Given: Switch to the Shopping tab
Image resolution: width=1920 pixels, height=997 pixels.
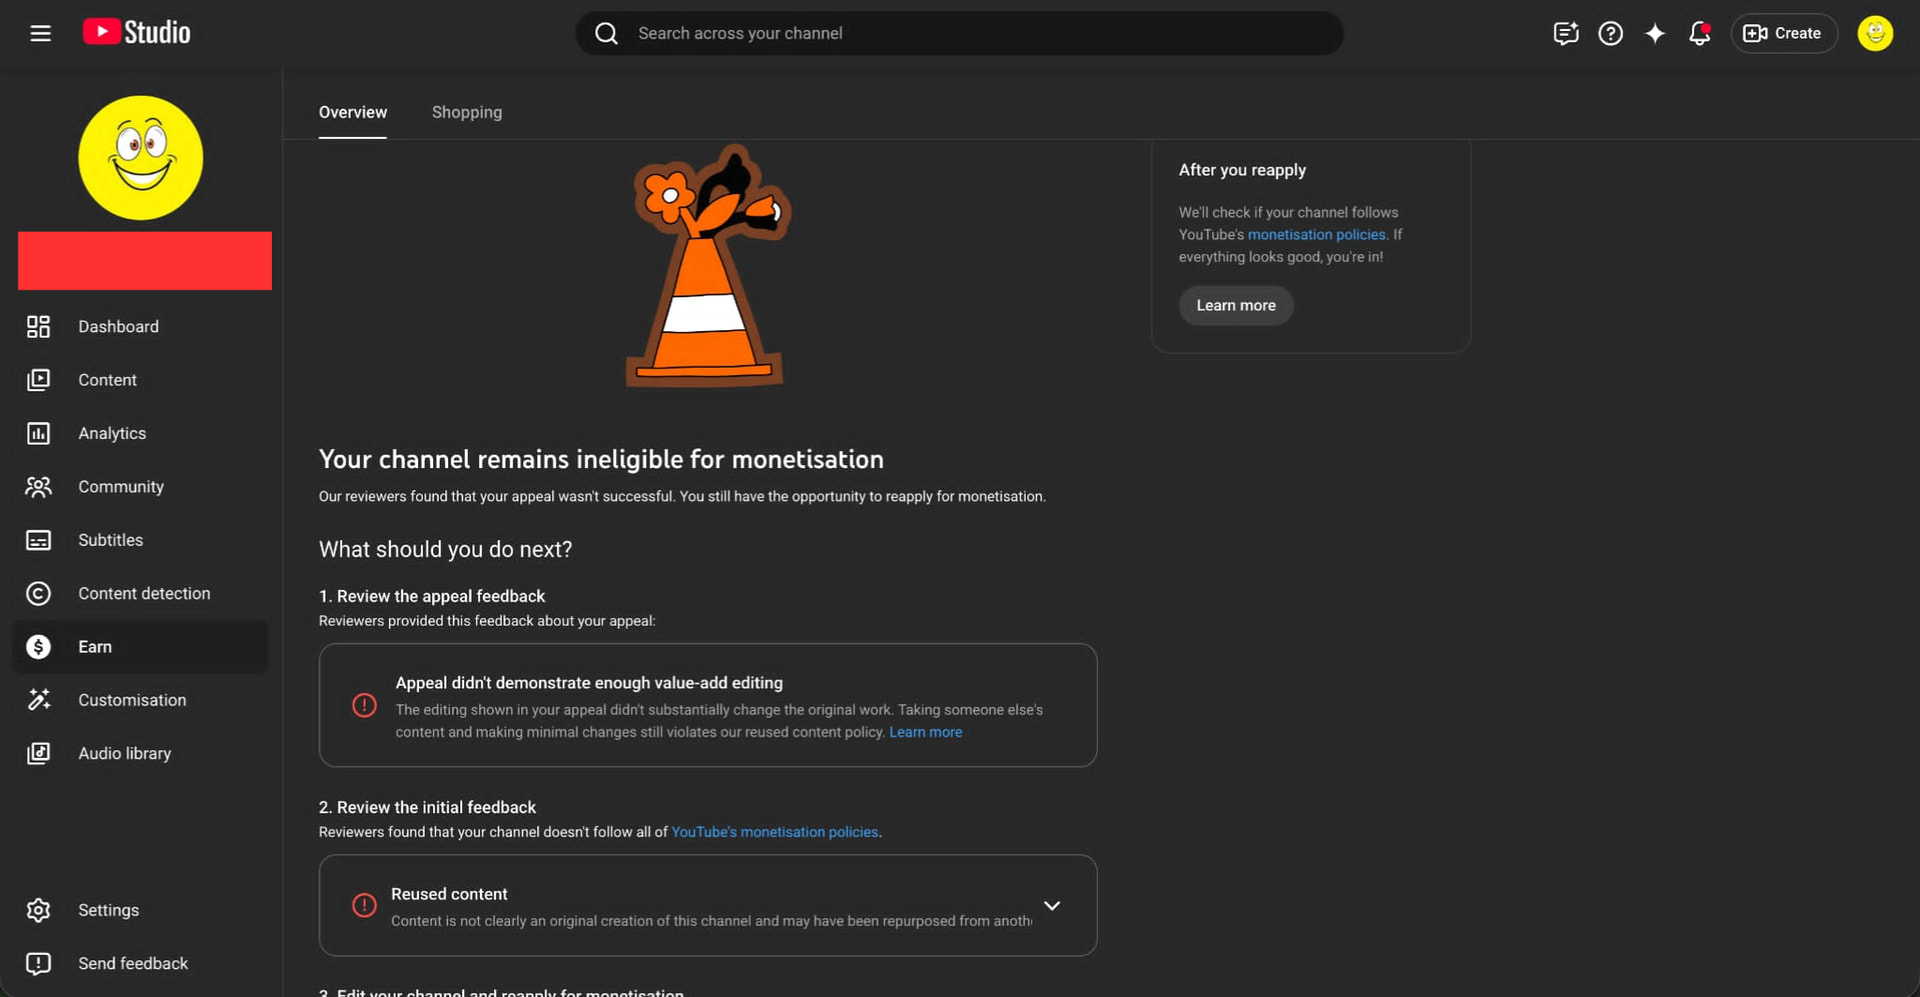Looking at the screenshot, I should (467, 113).
